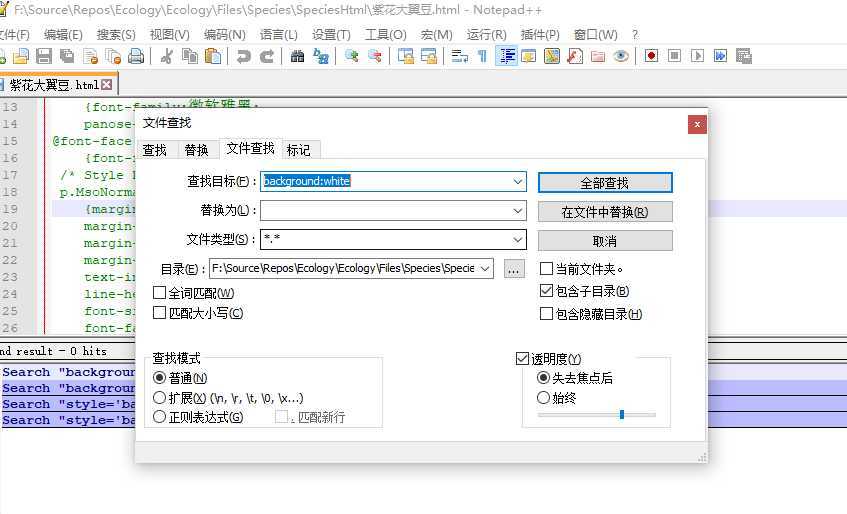Click the Close All documents toolbar icon
The height and width of the screenshot is (514, 847).
[x=113, y=56]
